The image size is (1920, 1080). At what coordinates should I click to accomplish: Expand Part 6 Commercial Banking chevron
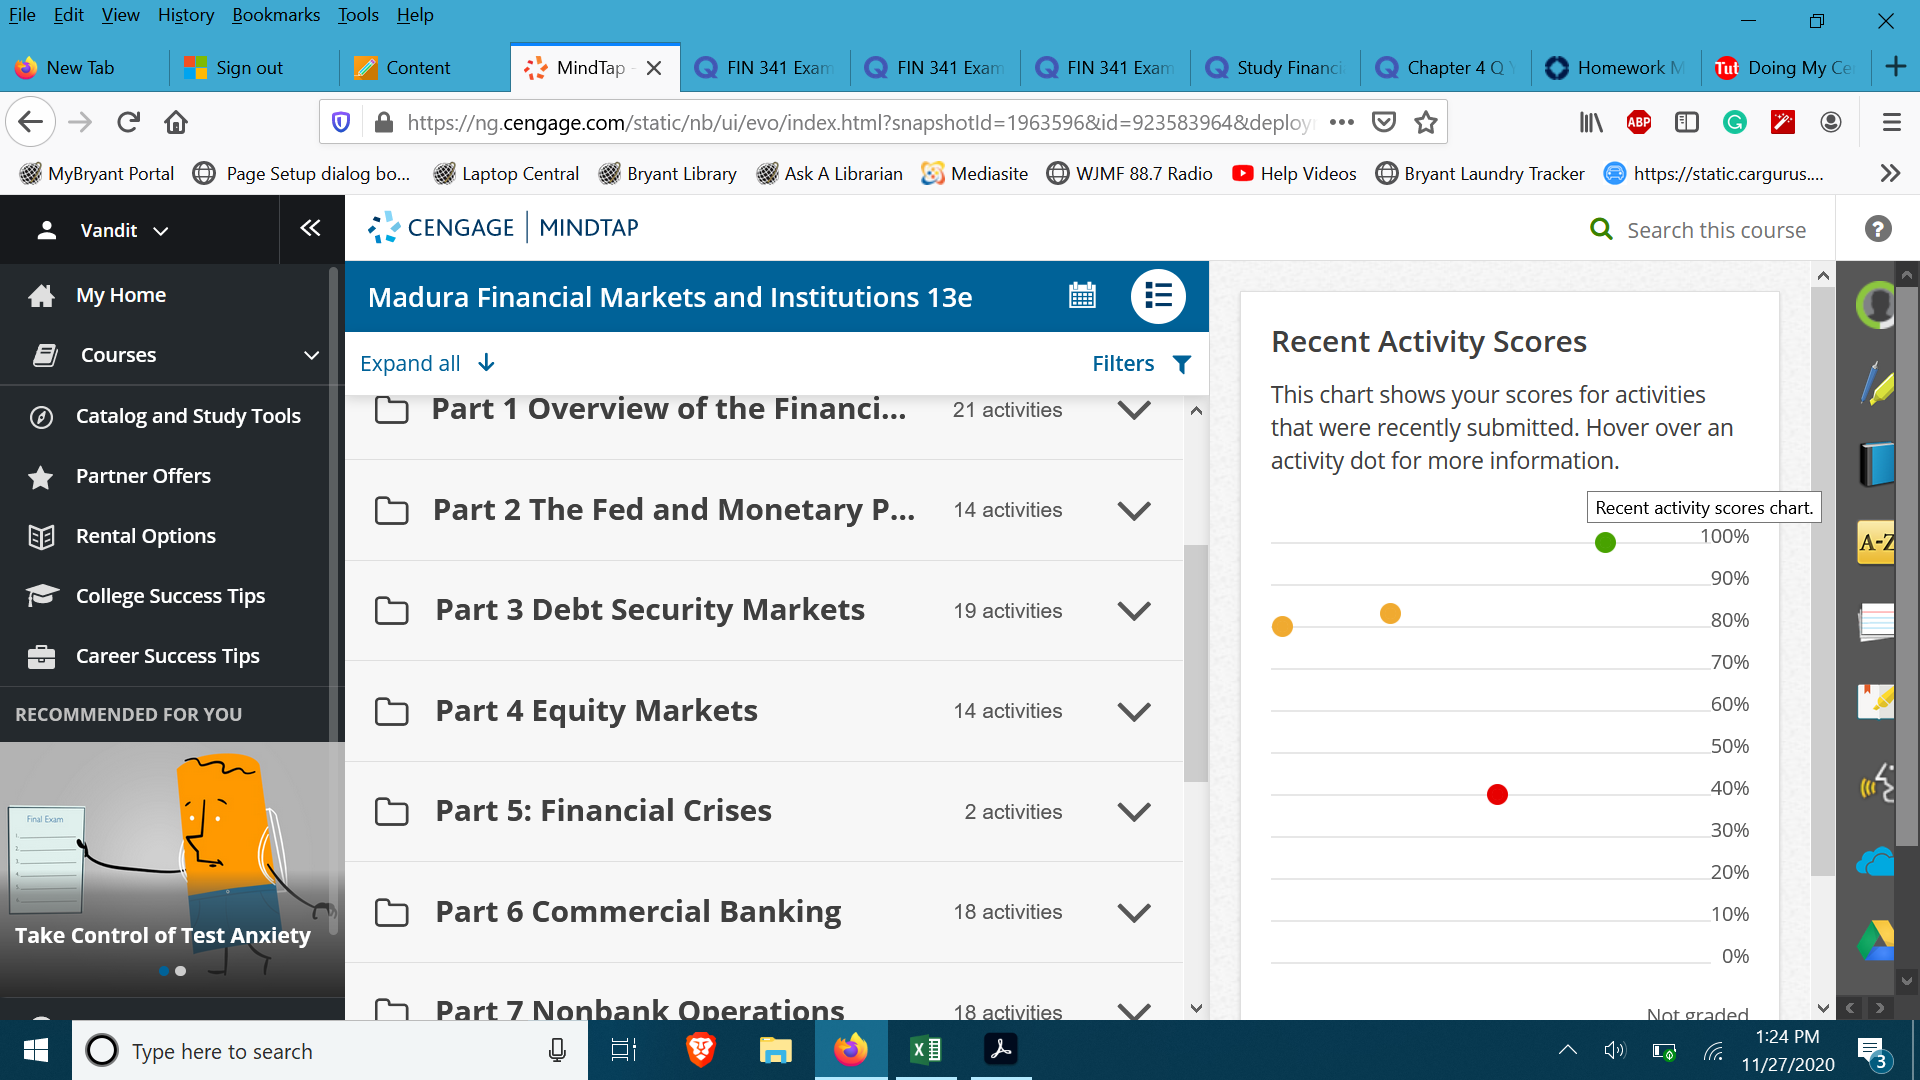(1134, 912)
